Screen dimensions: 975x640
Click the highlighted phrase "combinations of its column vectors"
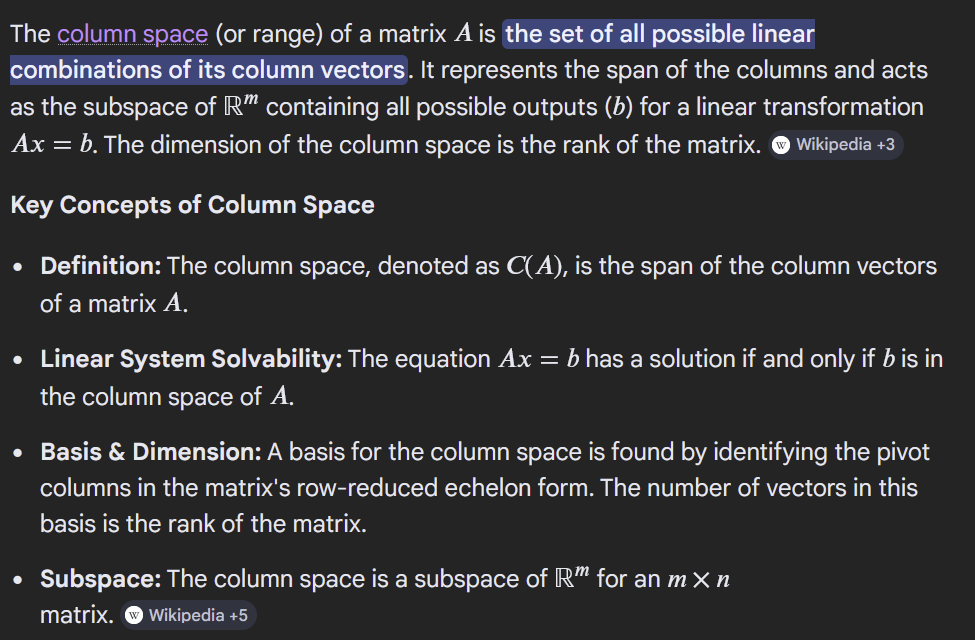208,70
